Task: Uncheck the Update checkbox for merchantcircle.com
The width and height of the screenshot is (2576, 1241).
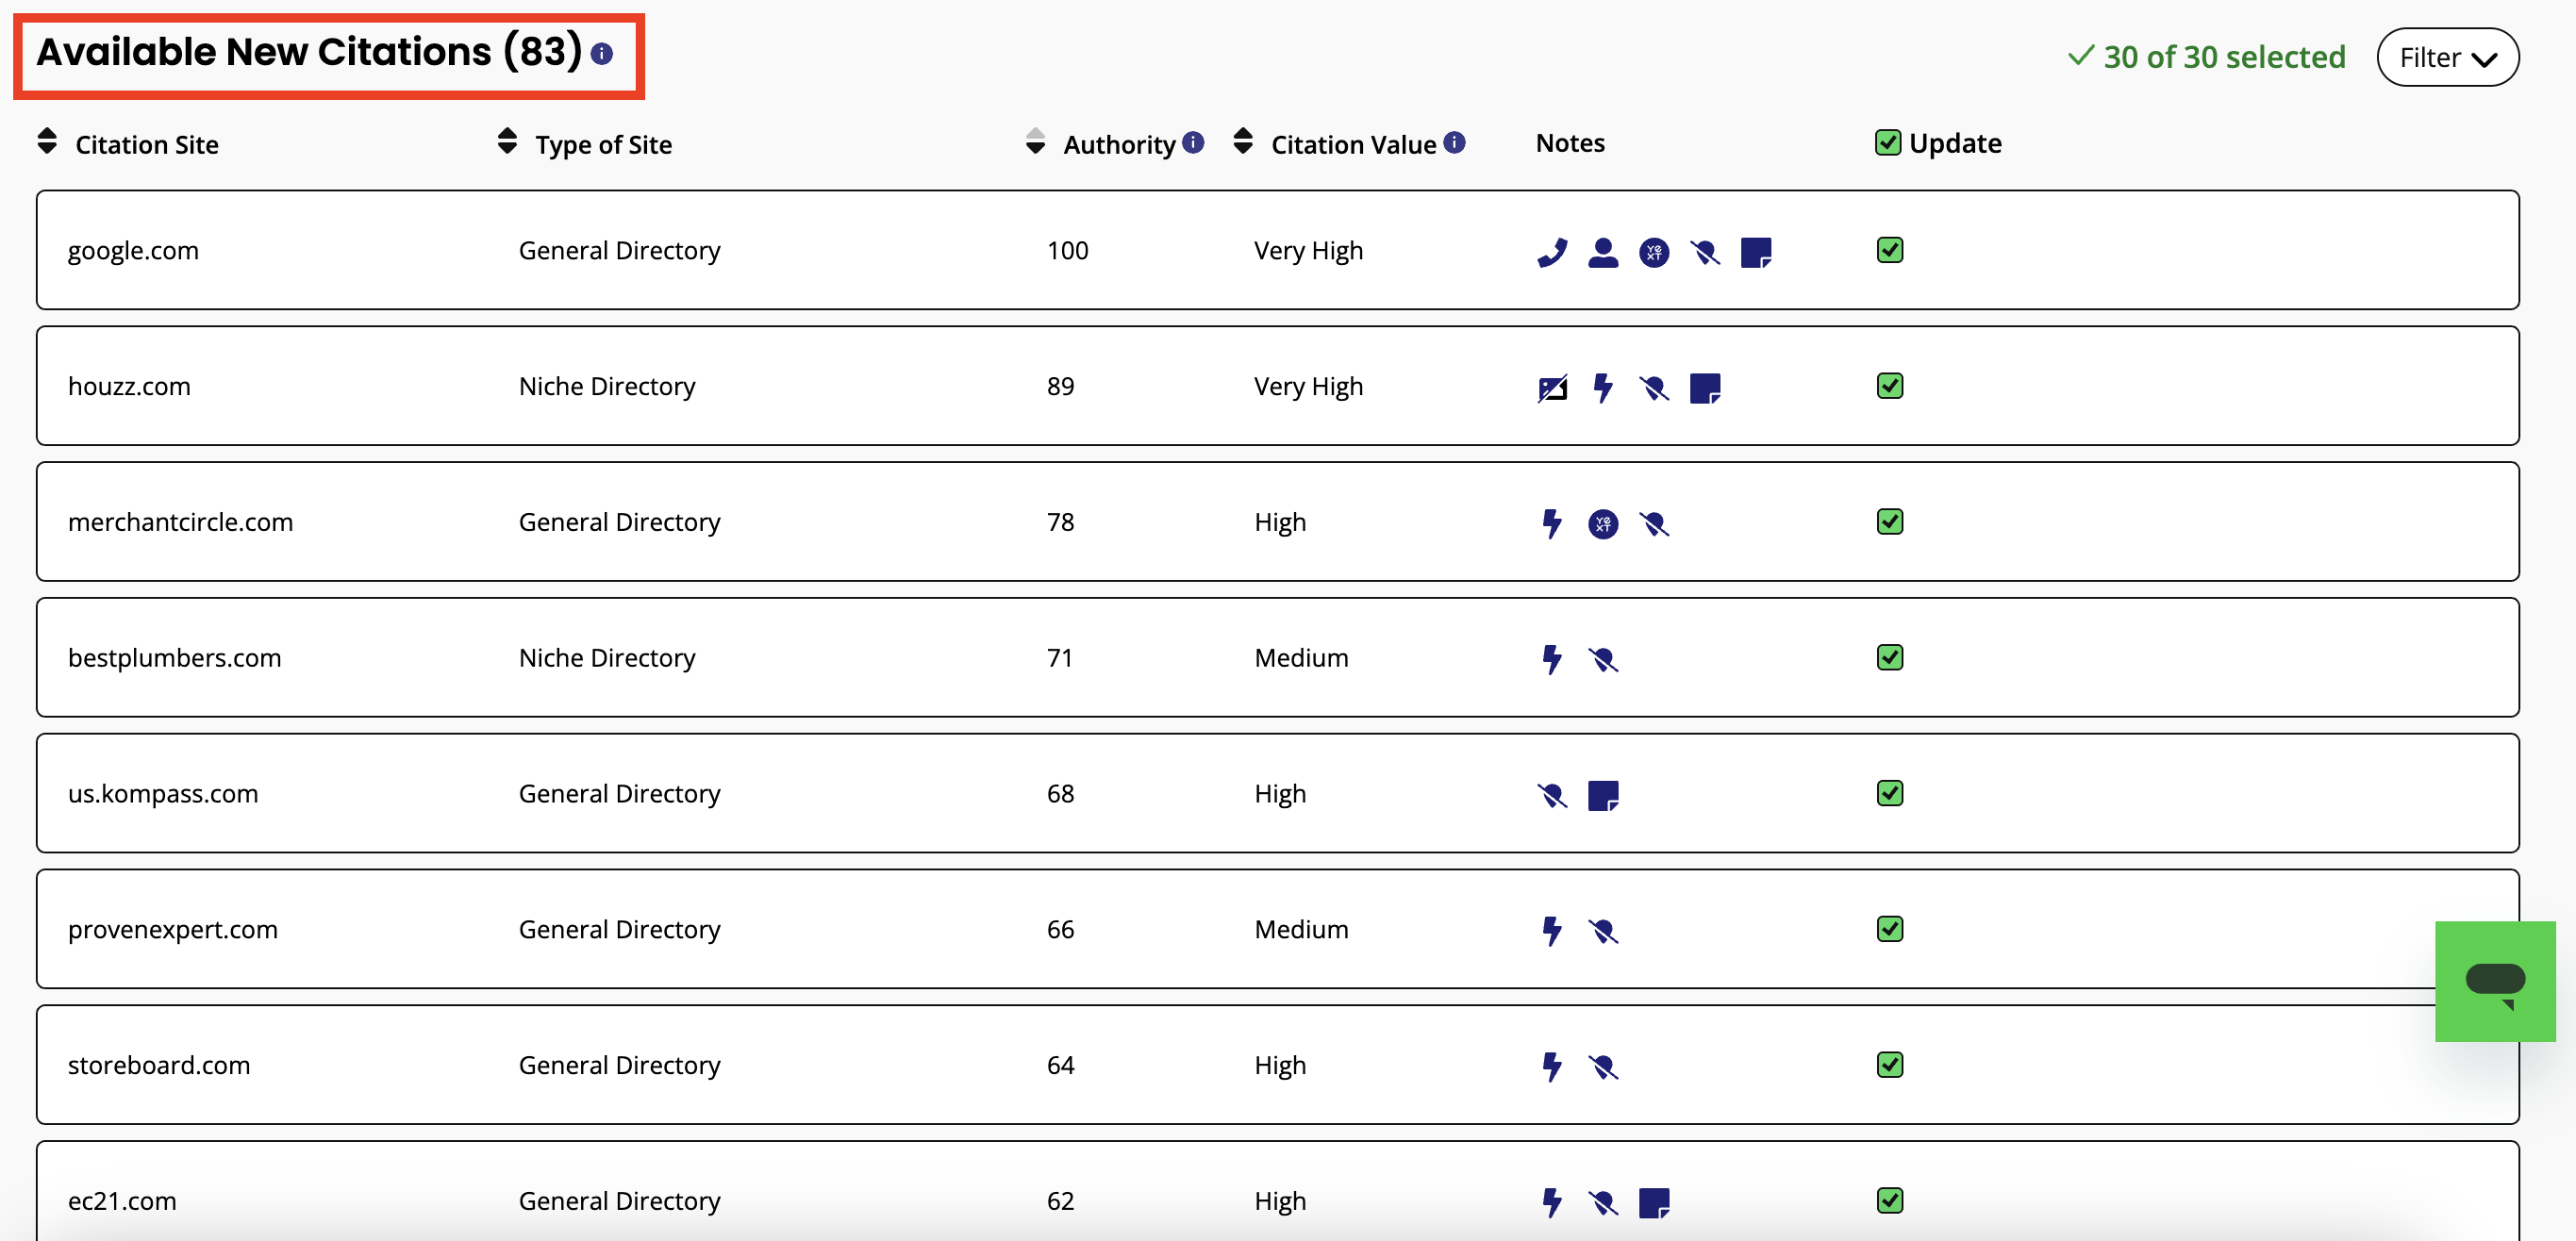Action: tap(1890, 522)
